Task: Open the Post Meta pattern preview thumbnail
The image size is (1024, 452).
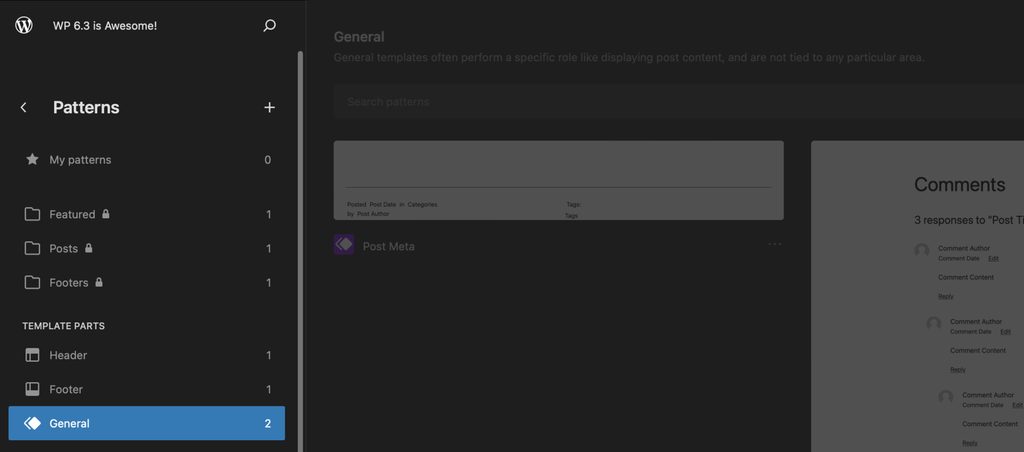Action: [558, 180]
